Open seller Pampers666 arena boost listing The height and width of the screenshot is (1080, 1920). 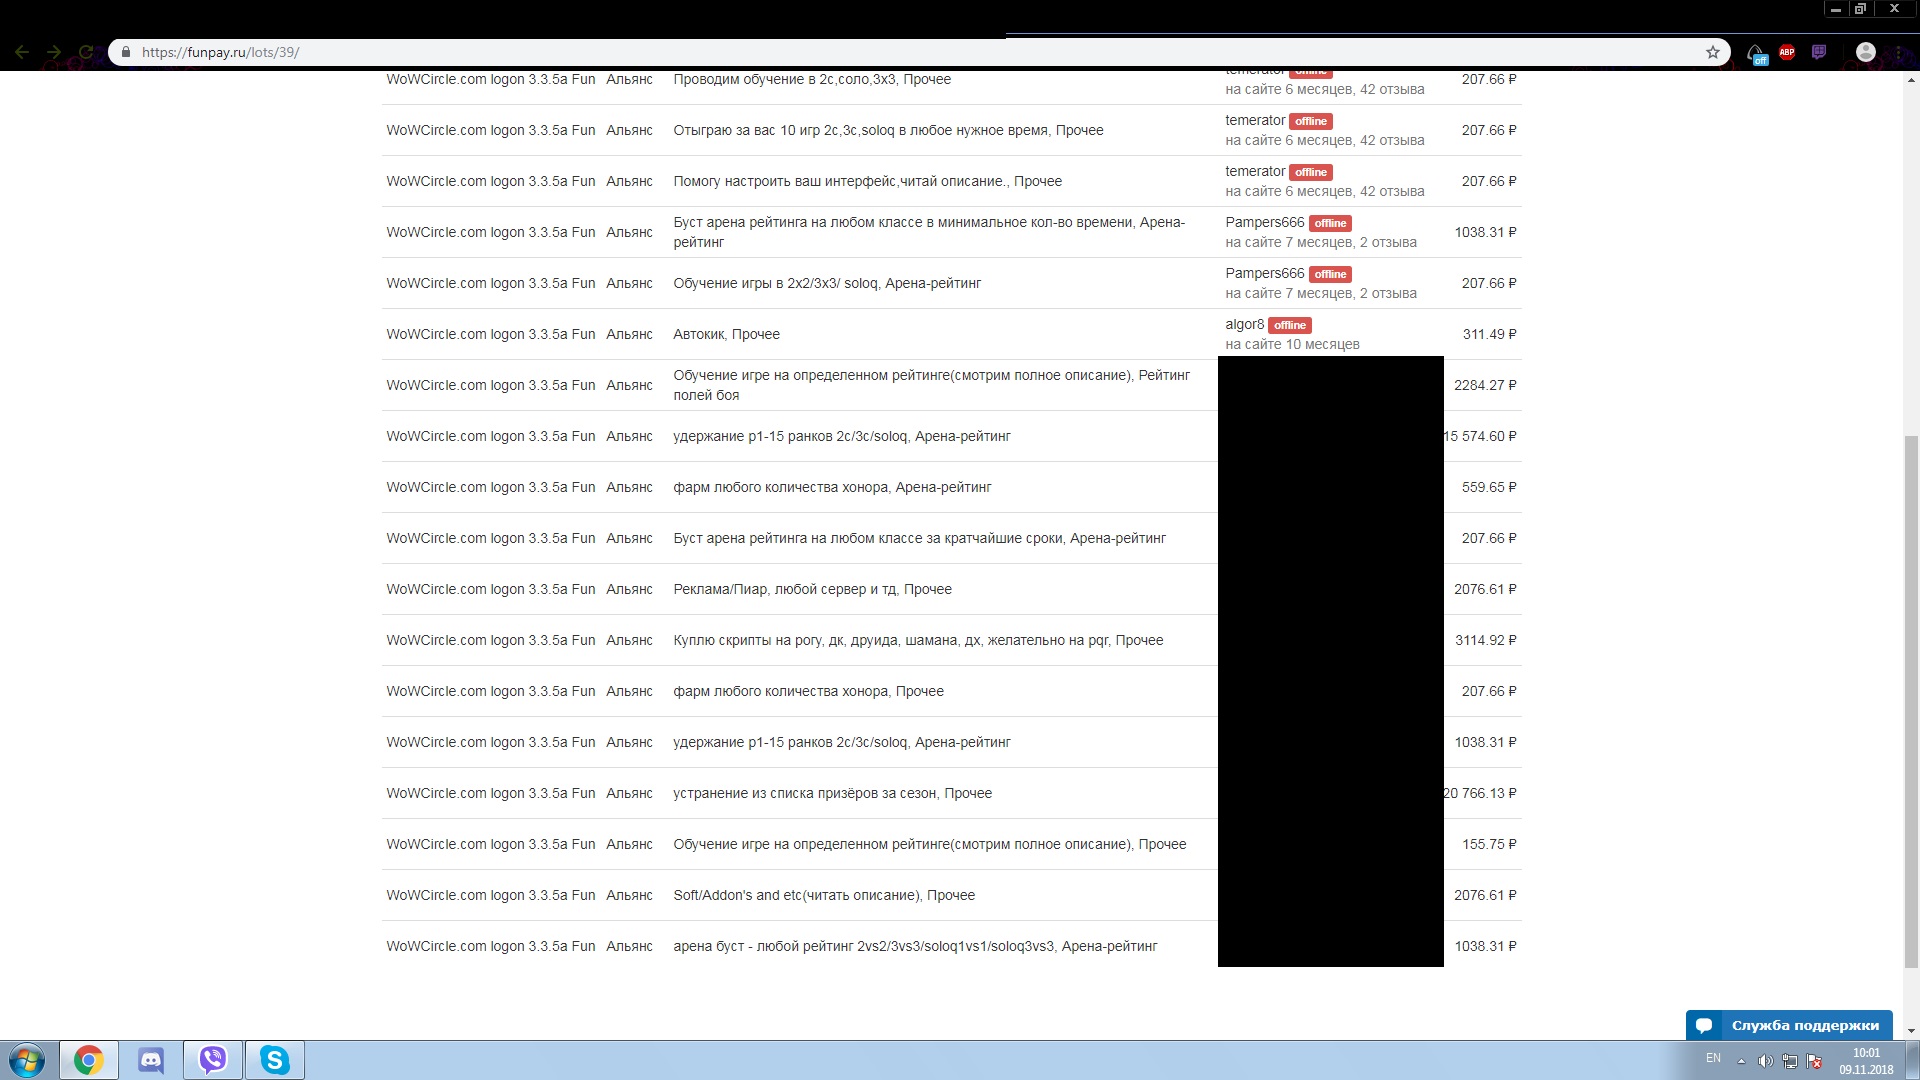(928, 232)
